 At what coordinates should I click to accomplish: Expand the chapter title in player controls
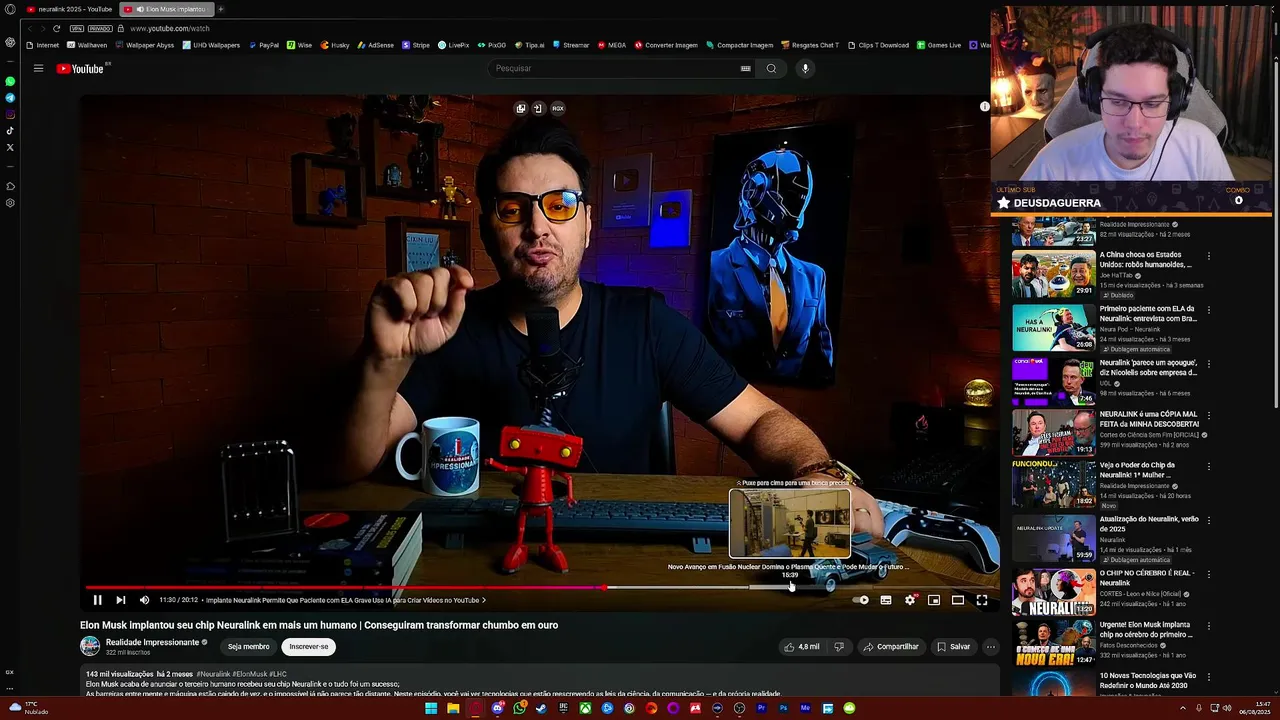tap(345, 600)
